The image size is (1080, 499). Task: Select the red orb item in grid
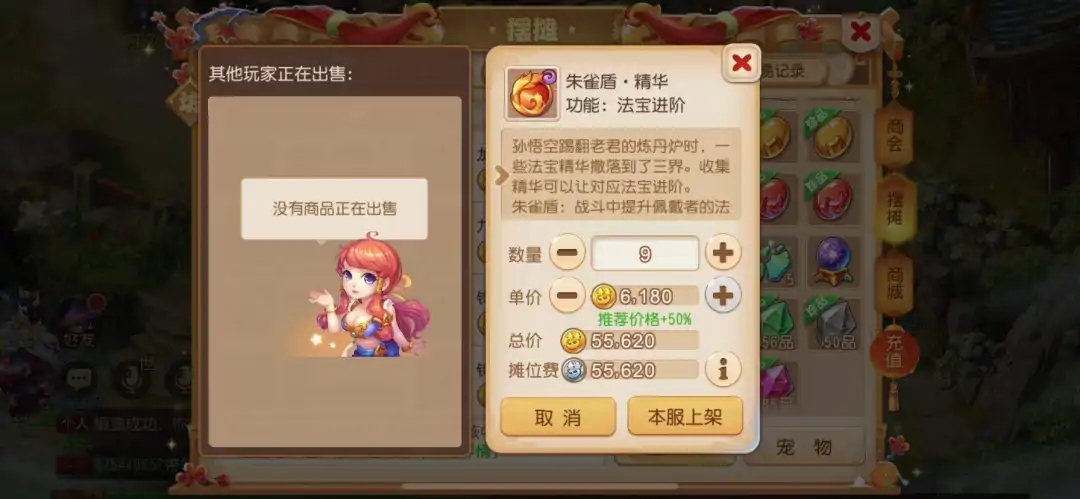(x=832, y=199)
